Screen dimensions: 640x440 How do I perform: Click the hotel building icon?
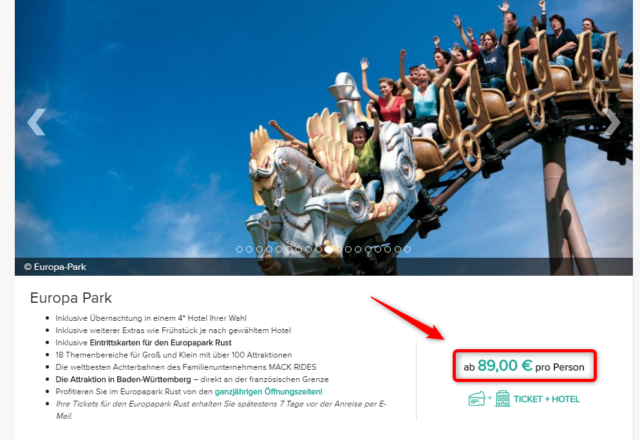[502, 399]
